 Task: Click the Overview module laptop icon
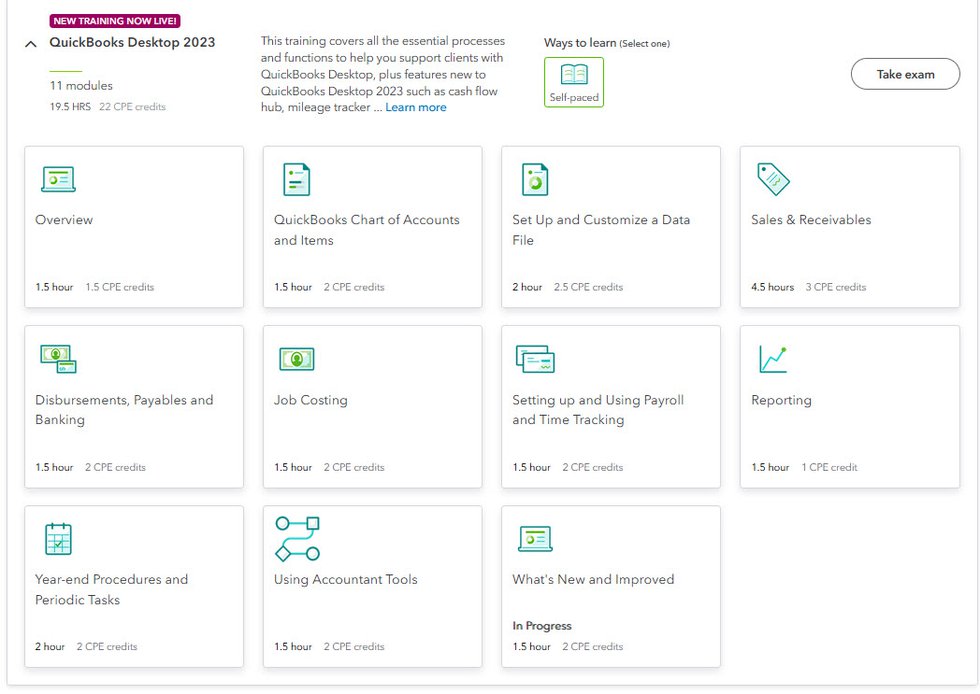coord(58,180)
